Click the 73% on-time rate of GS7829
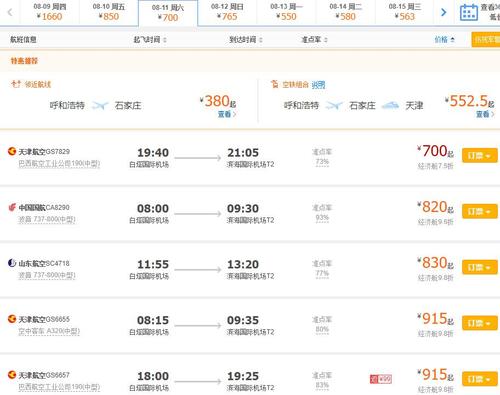500x395 pixels. [322, 162]
